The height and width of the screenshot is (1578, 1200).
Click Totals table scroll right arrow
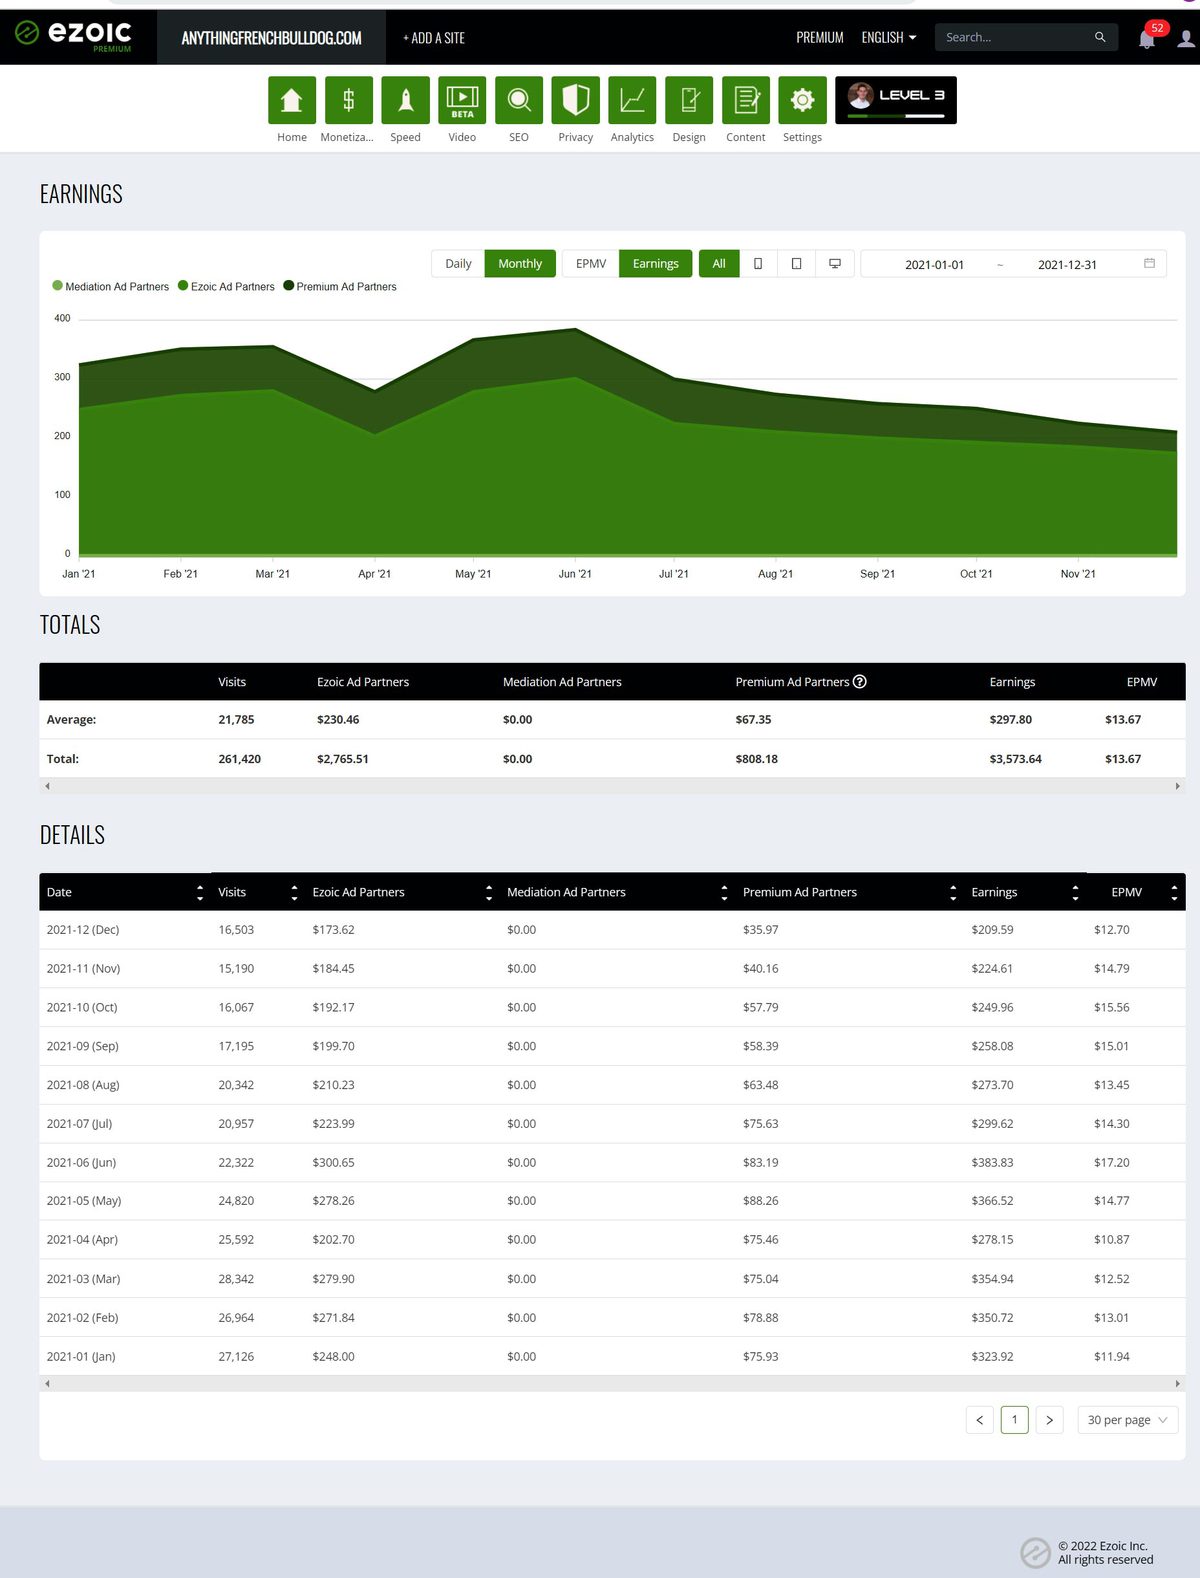point(1177,786)
